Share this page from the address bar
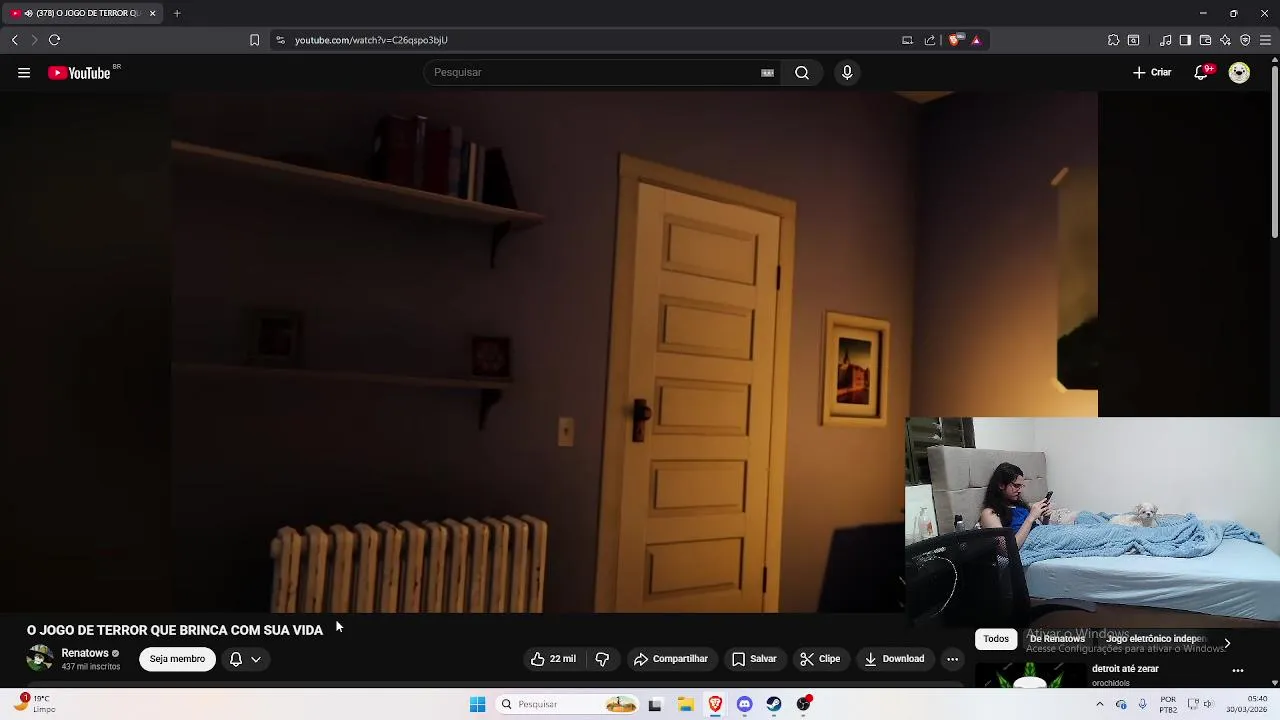The height and width of the screenshot is (720, 1280). (x=930, y=40)
